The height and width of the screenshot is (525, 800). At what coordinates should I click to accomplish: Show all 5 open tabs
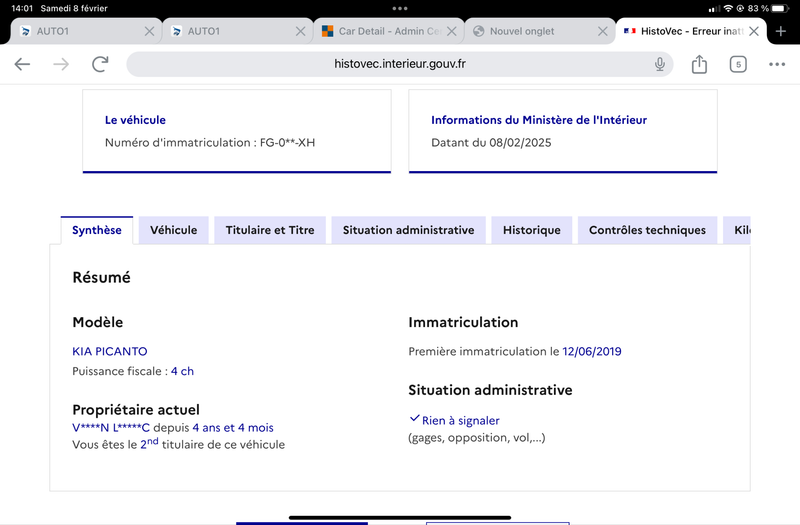point(738,64)
